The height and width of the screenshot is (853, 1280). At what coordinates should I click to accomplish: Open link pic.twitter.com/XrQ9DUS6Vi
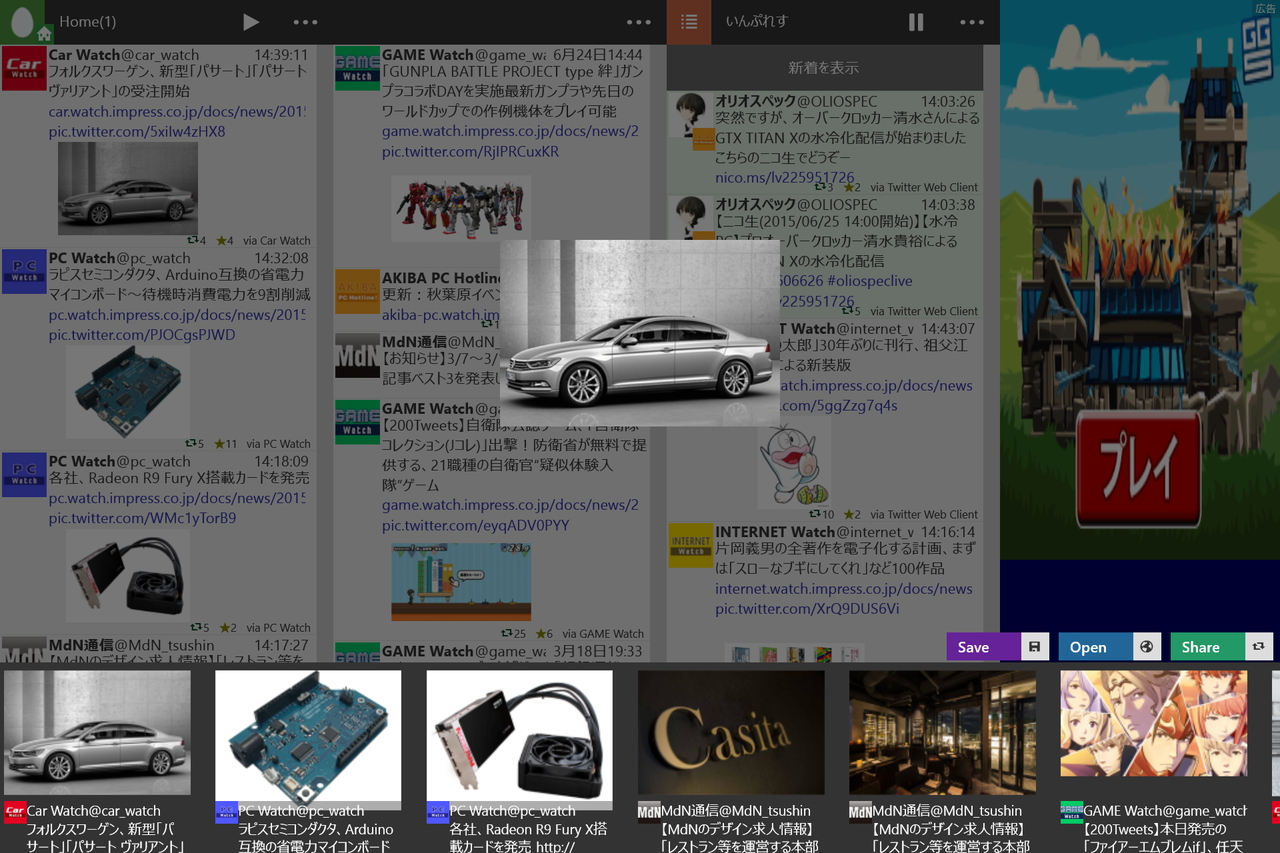tap(807, 609)
